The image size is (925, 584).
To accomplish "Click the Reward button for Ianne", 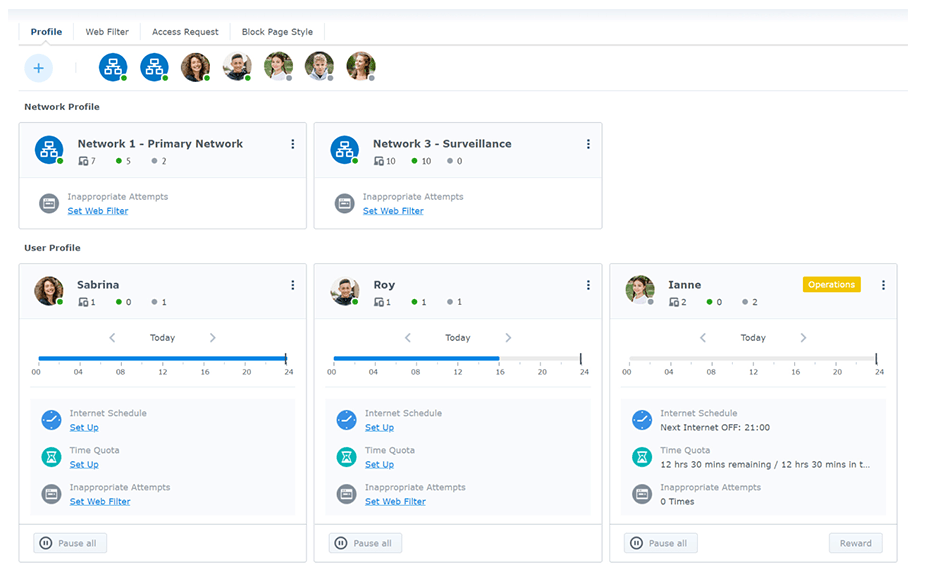I will [x=855, y=543].
